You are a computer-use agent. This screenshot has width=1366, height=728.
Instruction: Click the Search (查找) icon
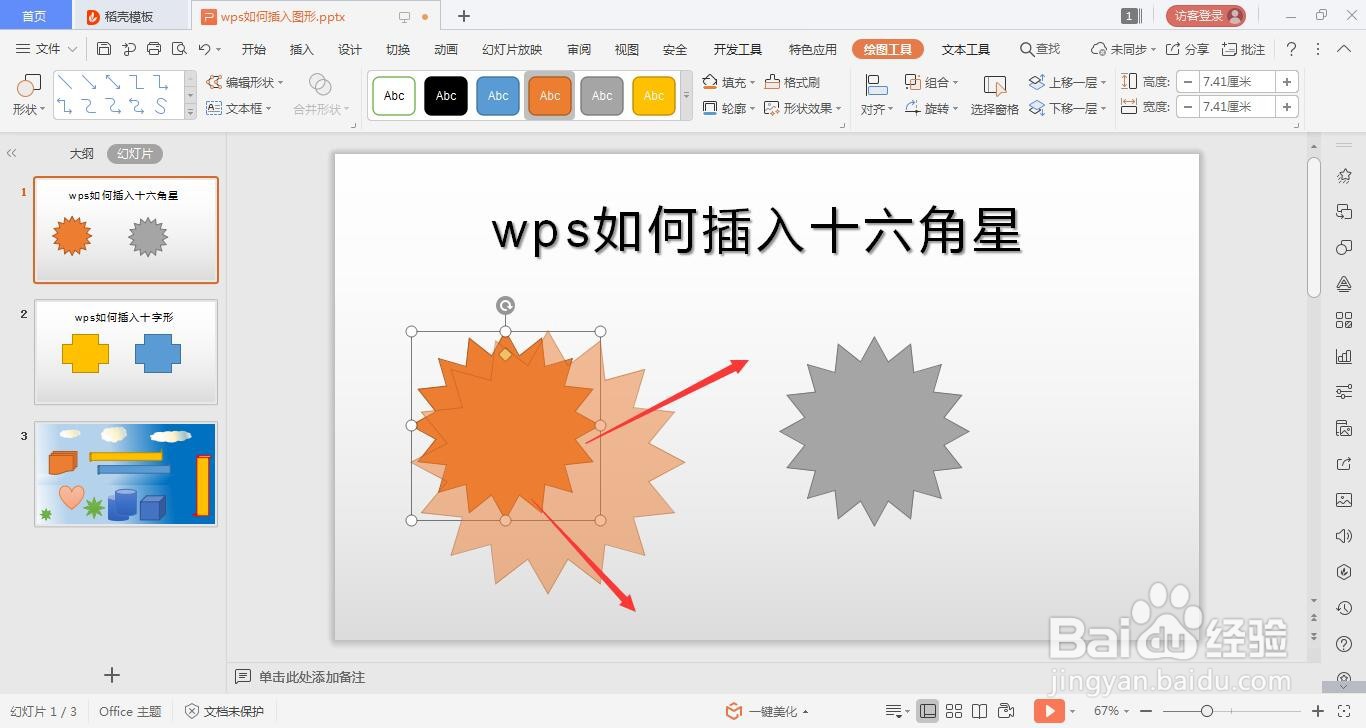[1040, 49]
